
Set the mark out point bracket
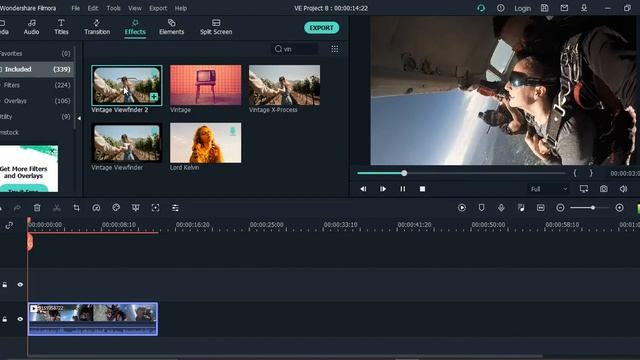click(x=591, y=173)
